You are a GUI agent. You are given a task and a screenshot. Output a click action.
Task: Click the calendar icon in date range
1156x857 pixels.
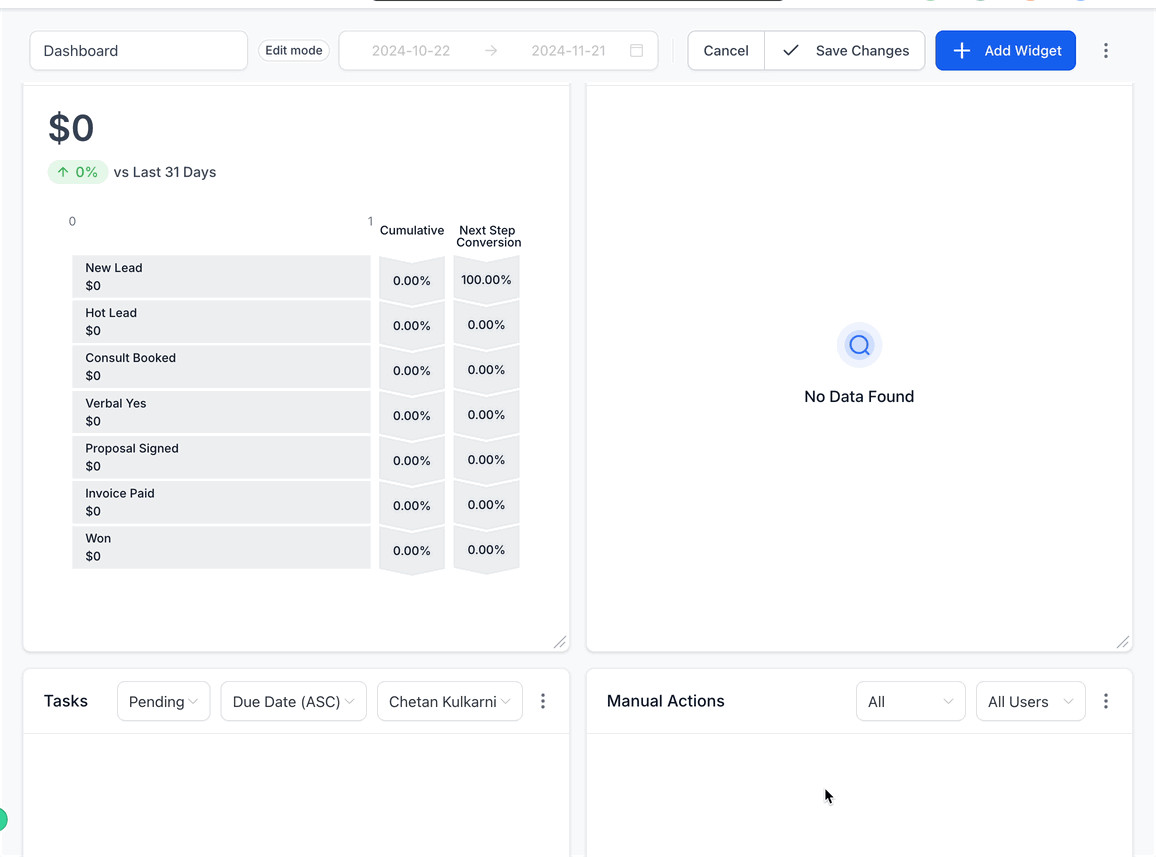coord(636,51)
